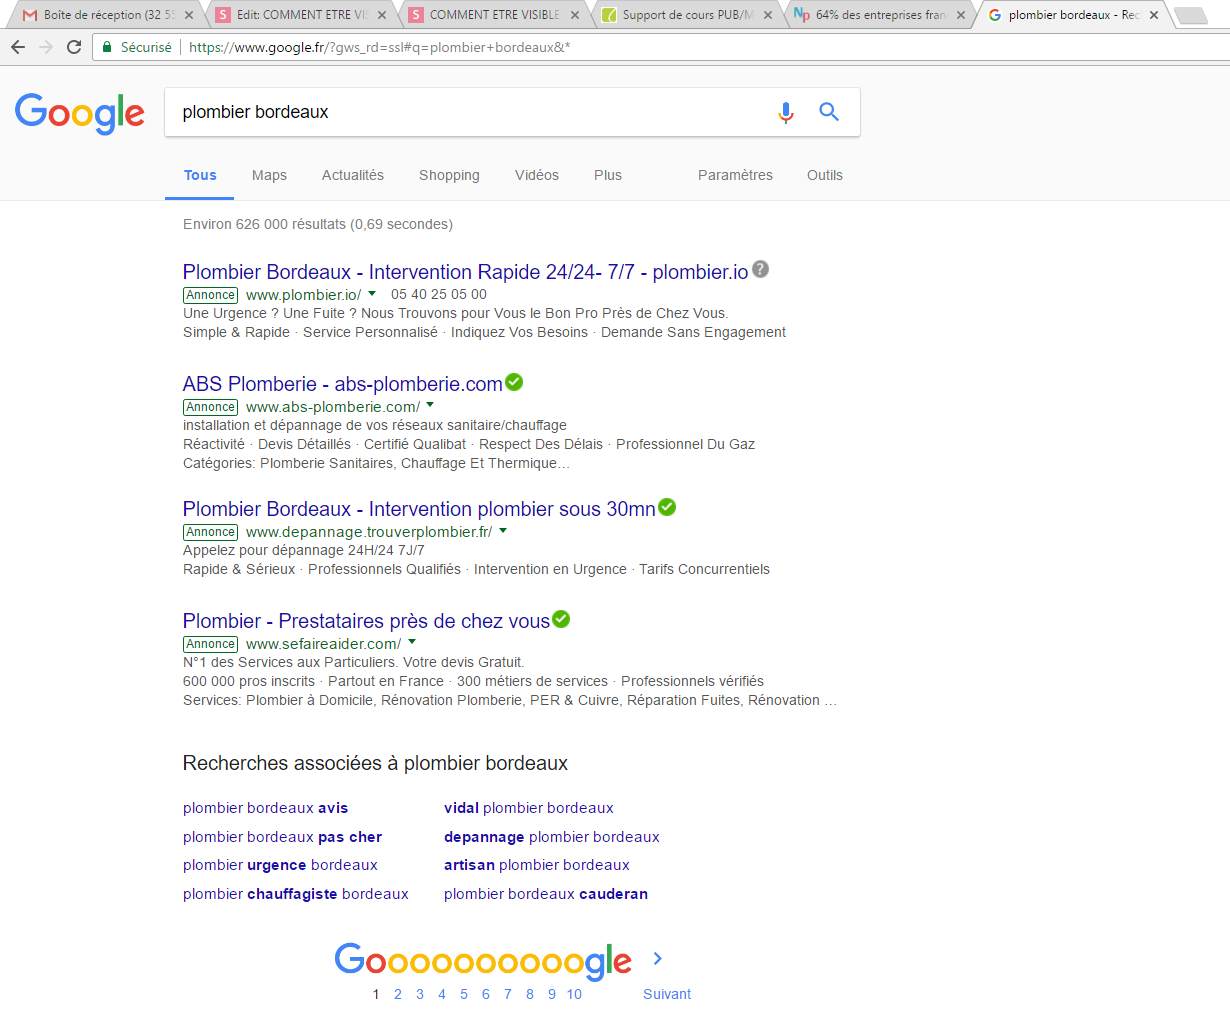The width and height of the screenshot is (1230, 1018).
Task: Go back with the browser back arrow
Action: point(18,47)
